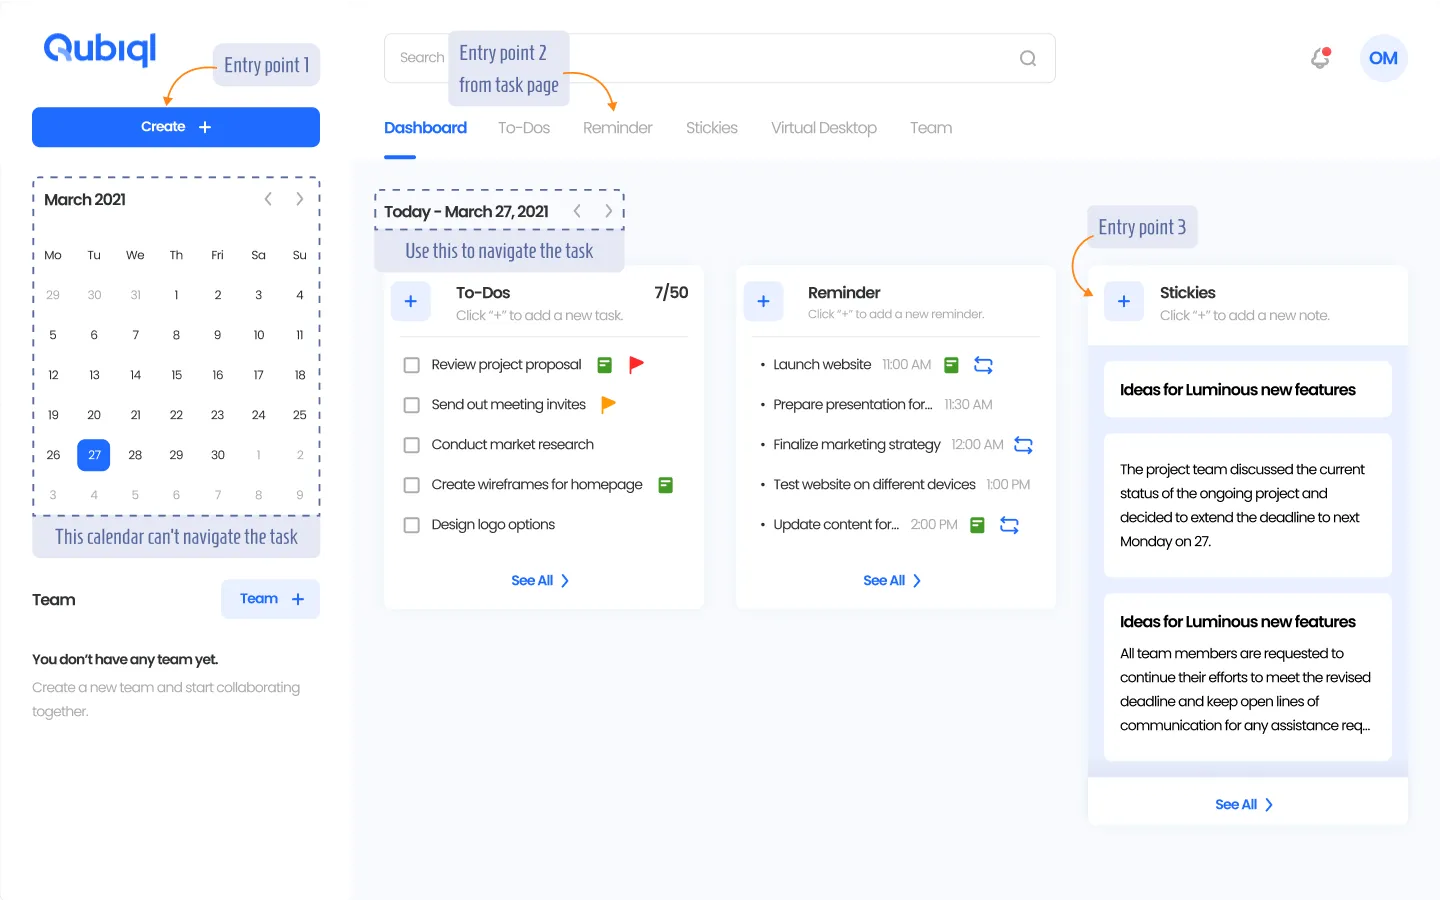Image resolution: width=1440 pixels, height=900 pixels.
Task: Click See All under Reminder list
Action: (x=891, y=581)
